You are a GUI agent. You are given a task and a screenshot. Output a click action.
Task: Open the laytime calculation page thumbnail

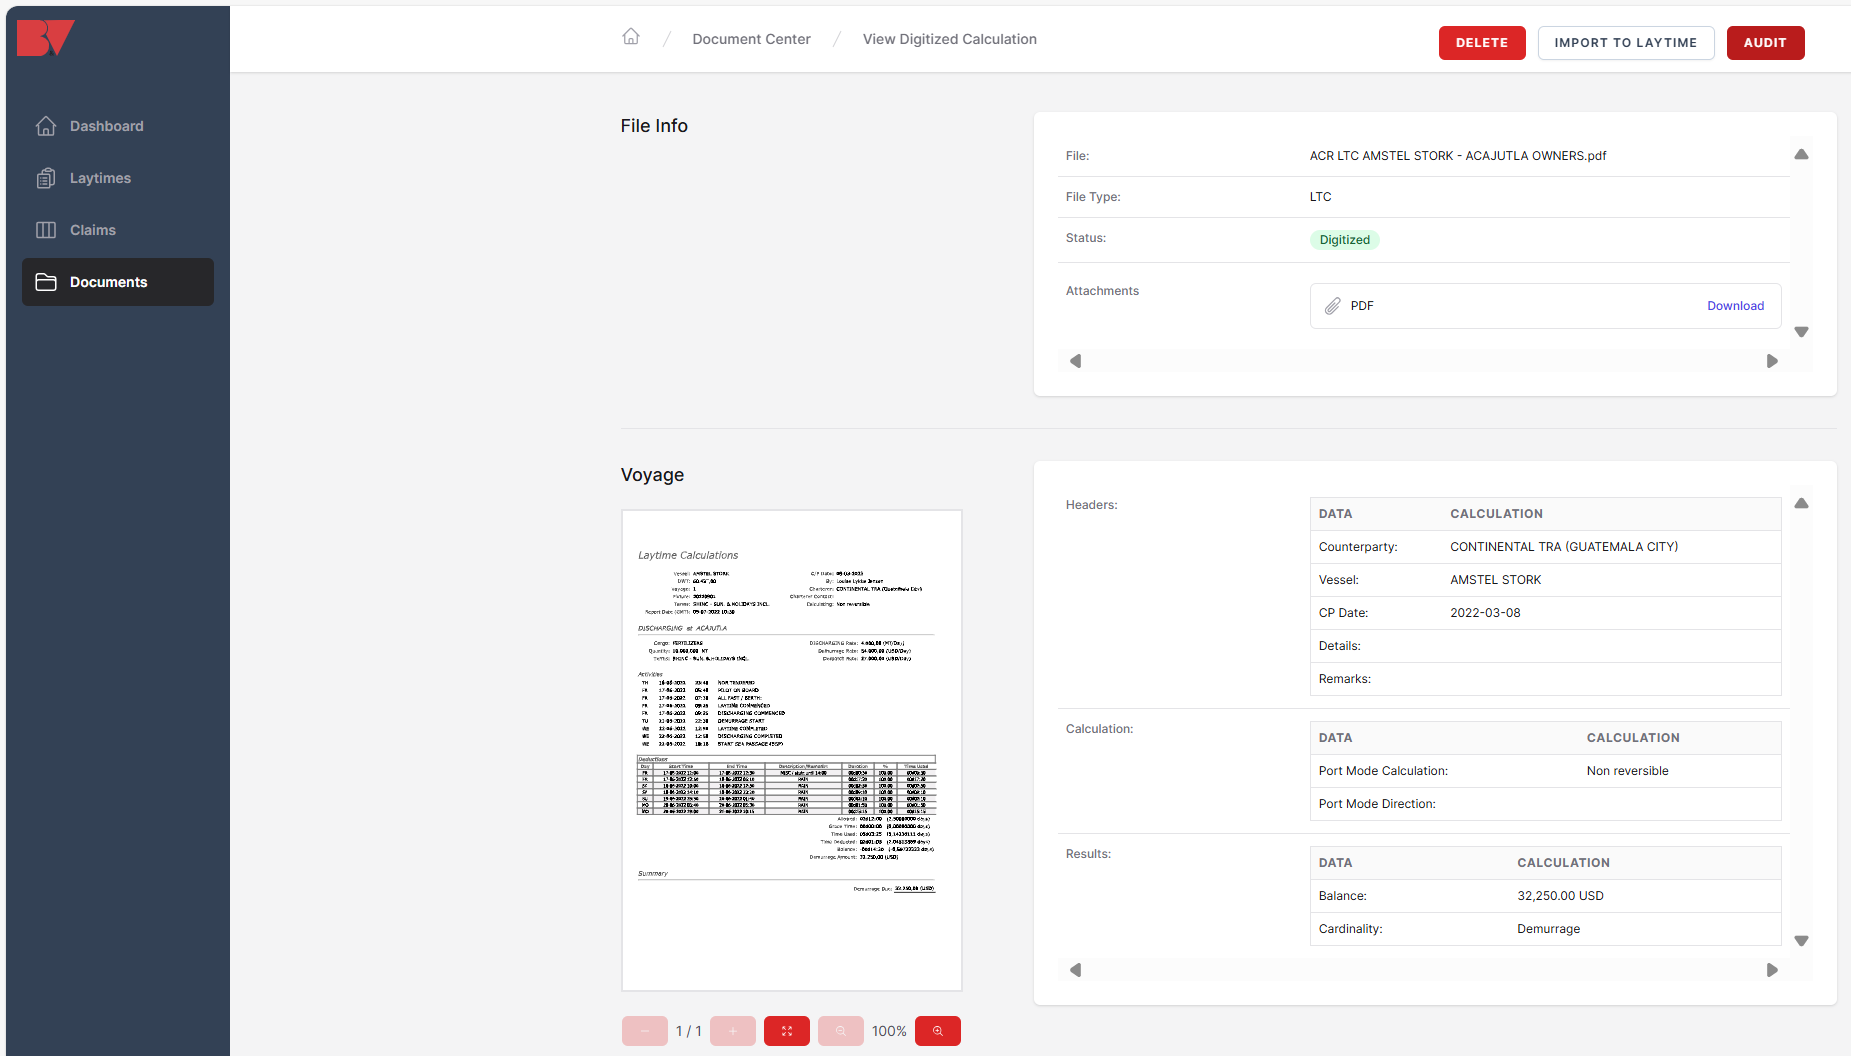(792, 750)
